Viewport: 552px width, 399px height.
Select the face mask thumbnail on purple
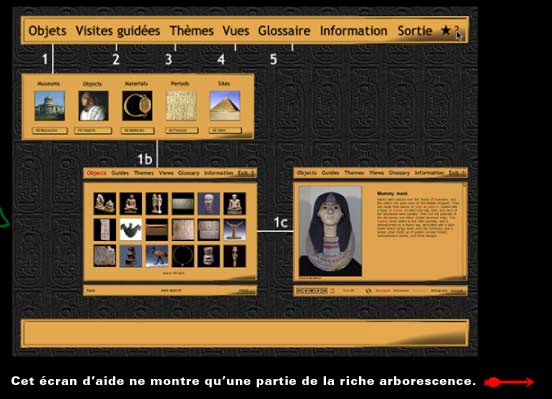[209, 204]
